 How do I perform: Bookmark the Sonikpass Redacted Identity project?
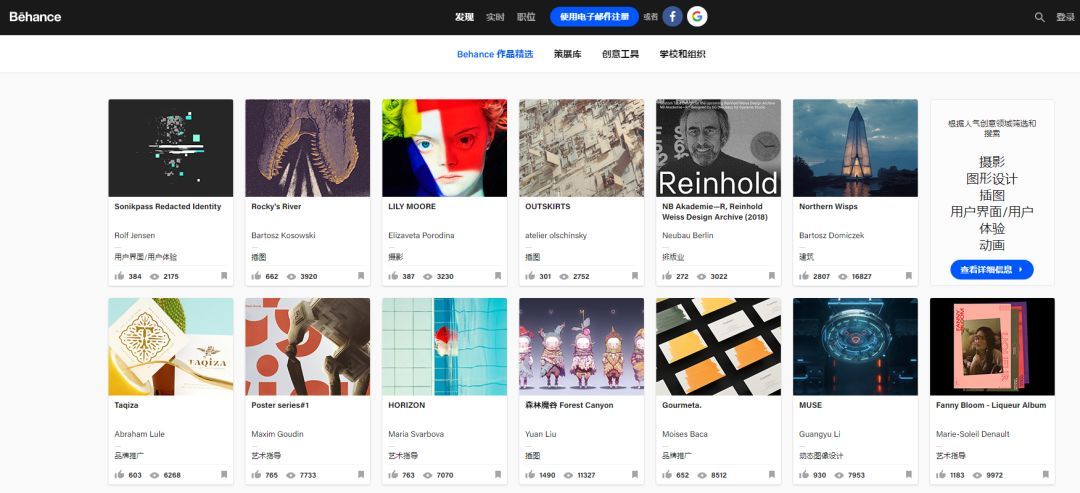tap(225, 276)
